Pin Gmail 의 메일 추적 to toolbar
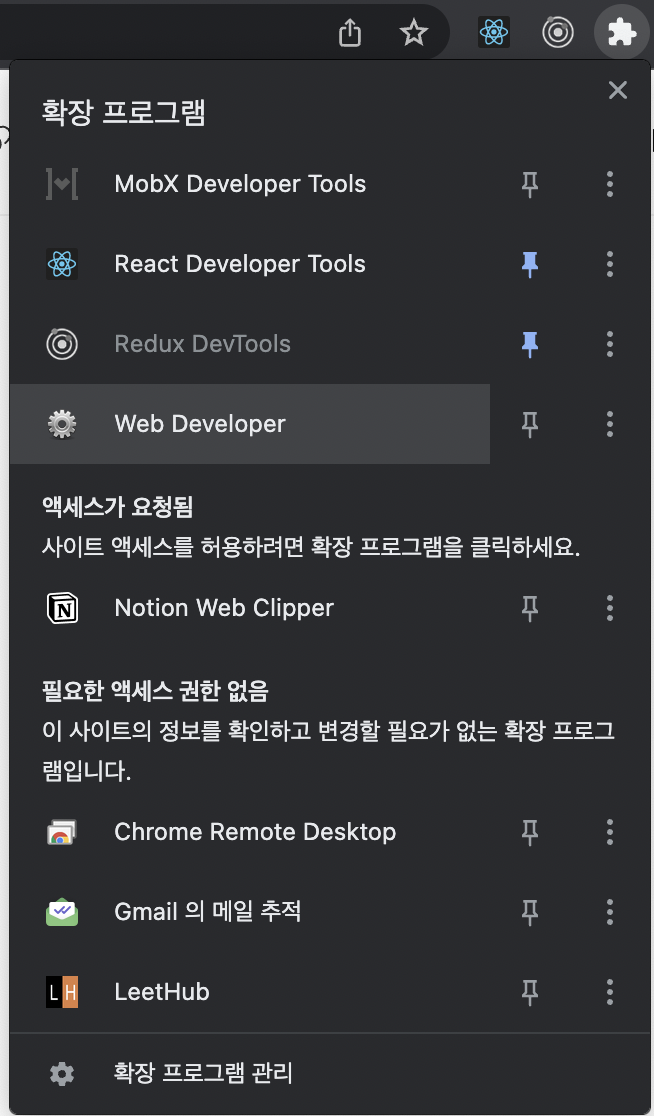 coord(529,912)
